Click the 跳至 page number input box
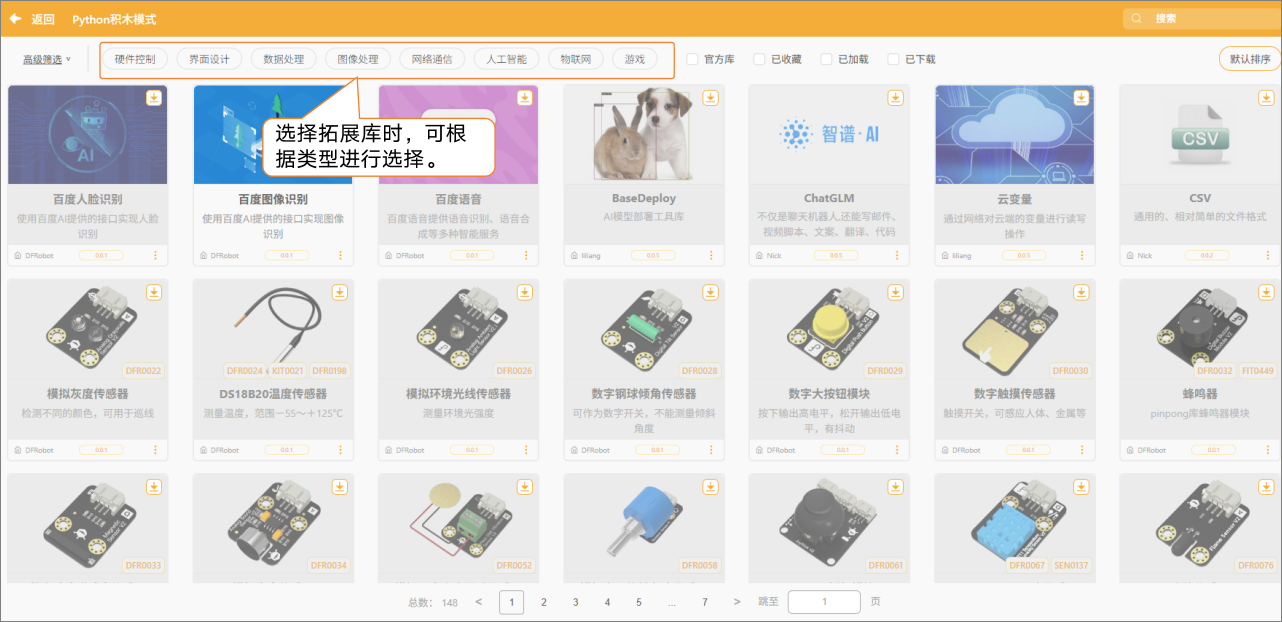 [824, 602]
